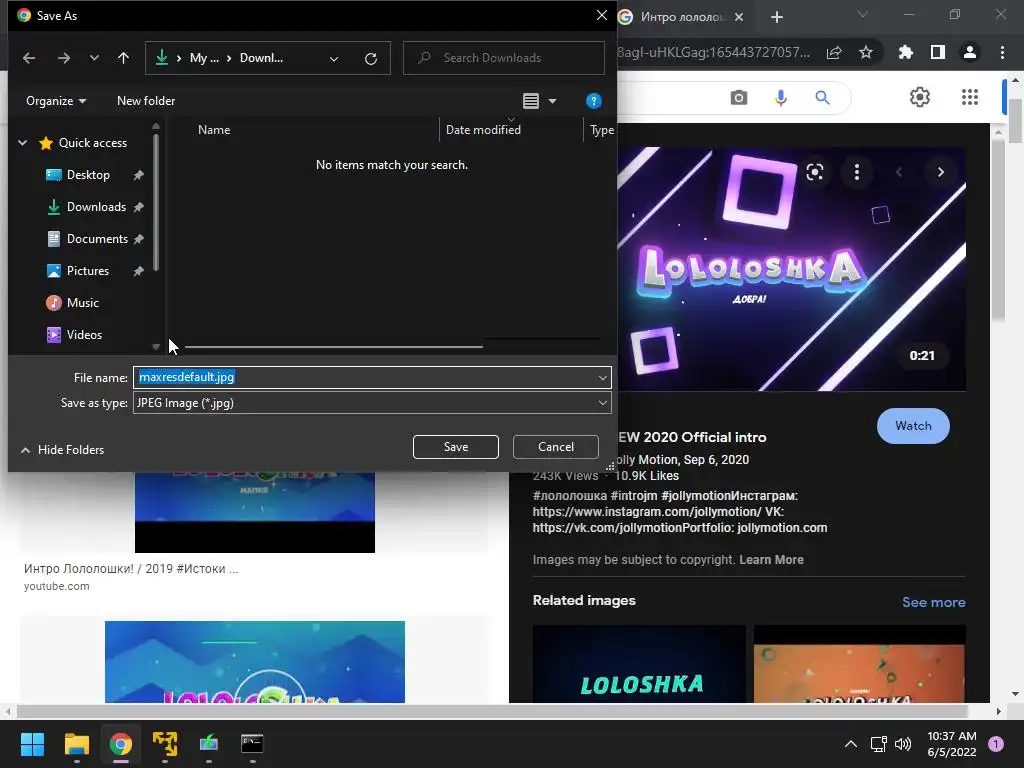Image resolution: width=1024 pixels, height=768 pixels.
Task: Select Videos folder in sidebar
Action: (x=84, y=334)
